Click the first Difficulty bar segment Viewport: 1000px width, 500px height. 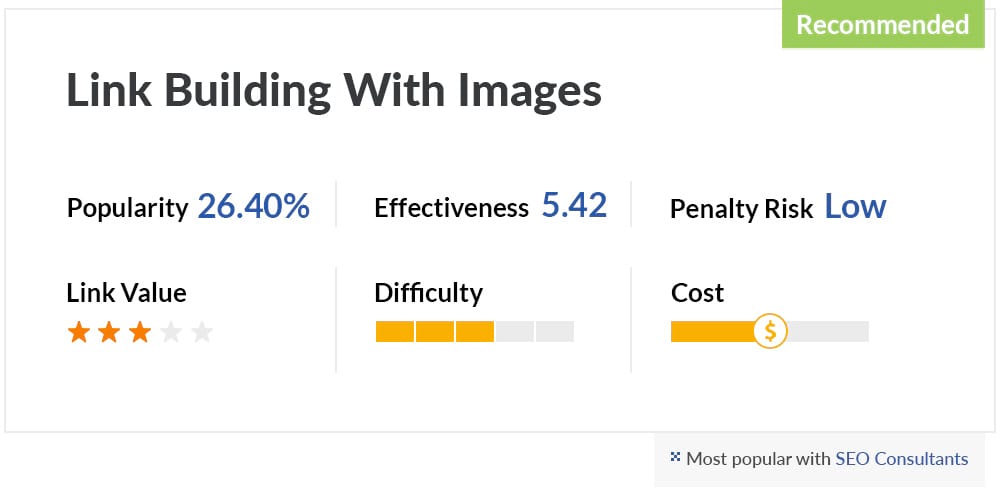click(395, 332)
